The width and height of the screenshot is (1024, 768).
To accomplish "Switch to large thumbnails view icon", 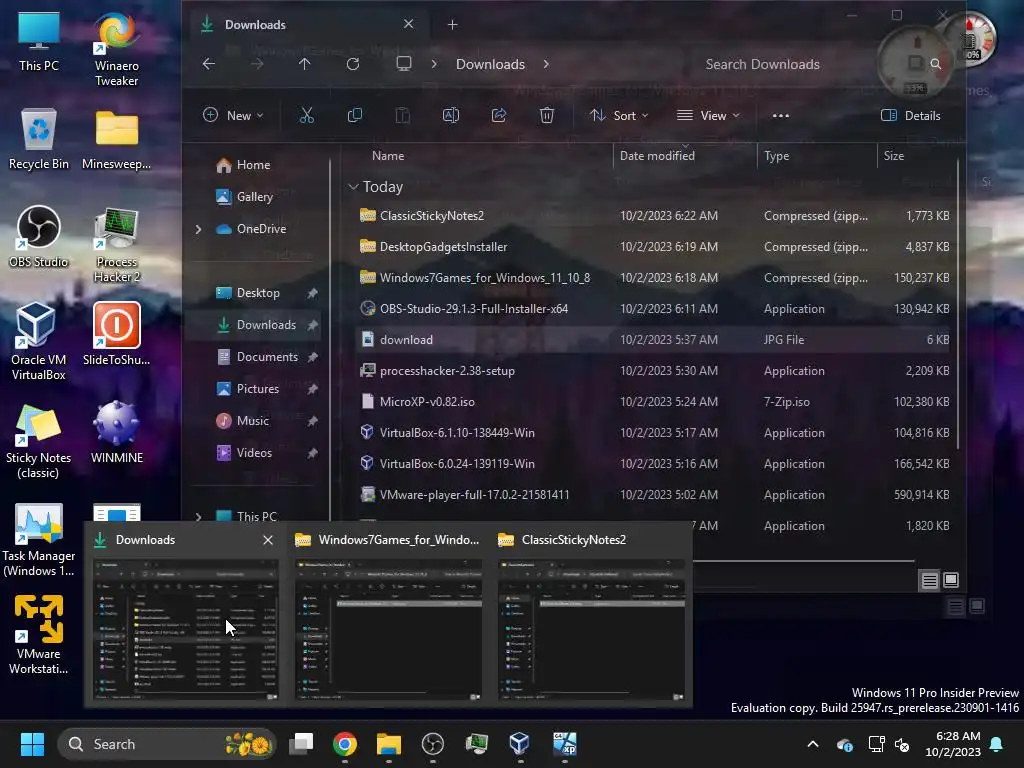I will coord(951,580).
